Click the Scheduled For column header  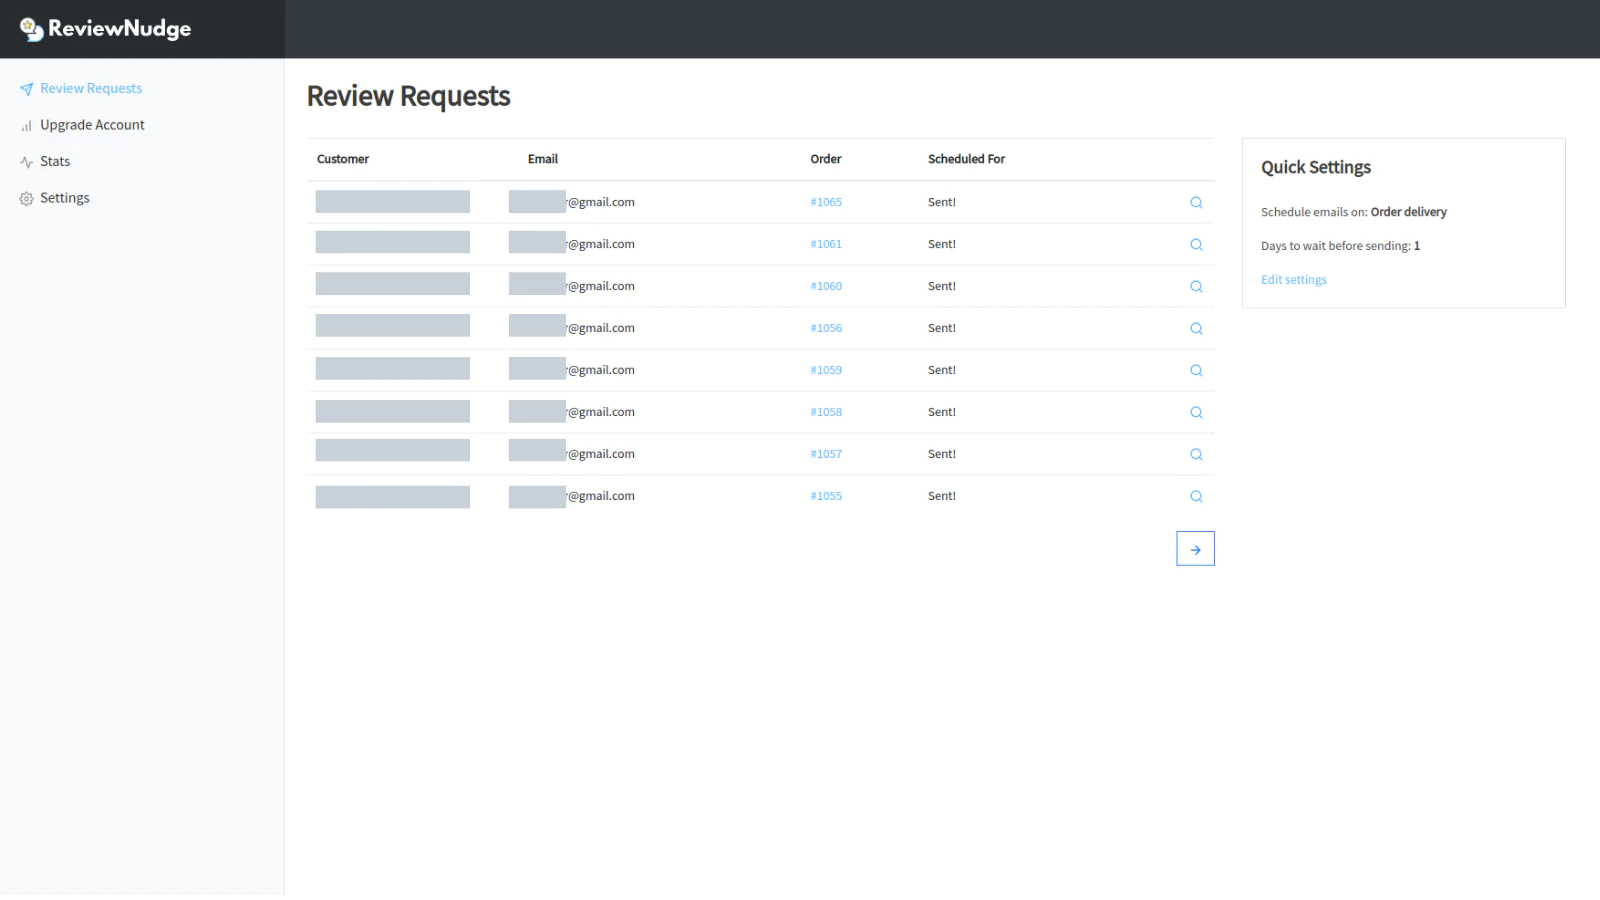point(966,159)
